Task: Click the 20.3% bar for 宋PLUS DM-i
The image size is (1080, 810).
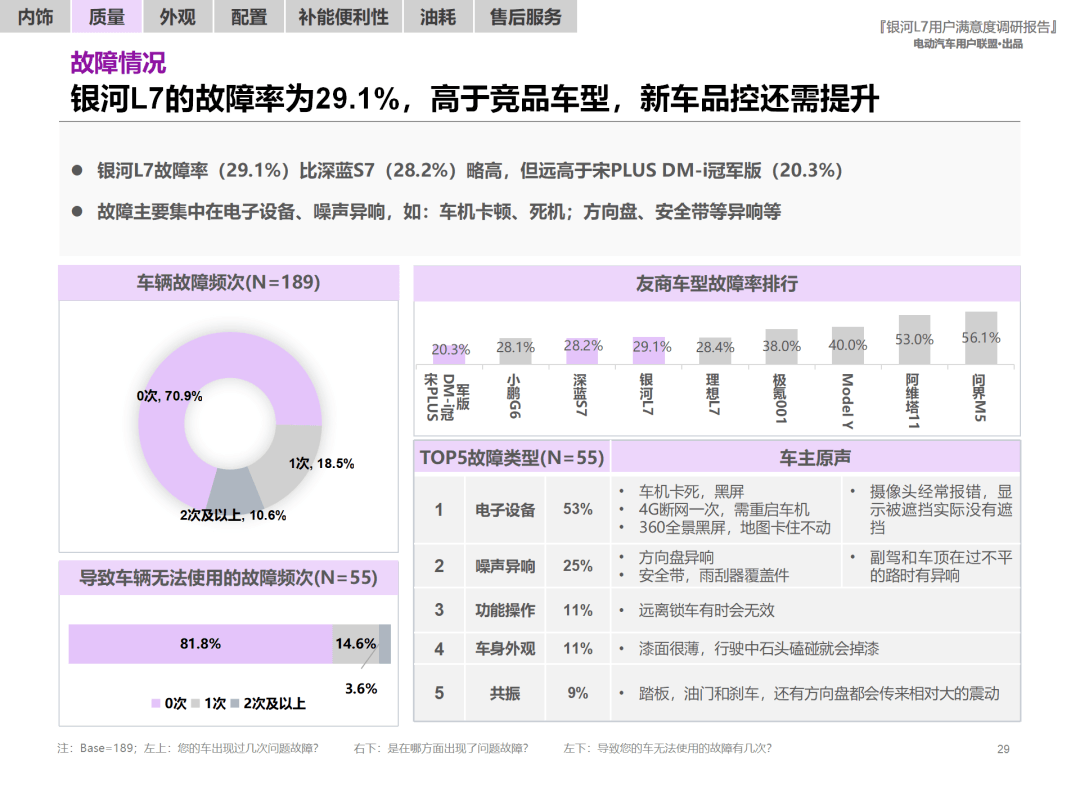Action: 449,353
